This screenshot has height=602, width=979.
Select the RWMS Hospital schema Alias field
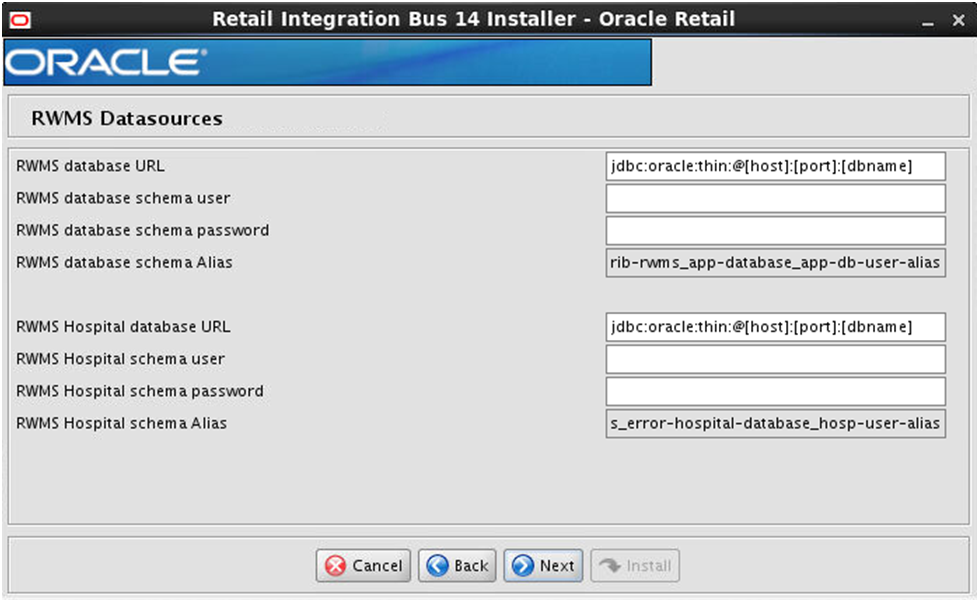click(775, 423)
